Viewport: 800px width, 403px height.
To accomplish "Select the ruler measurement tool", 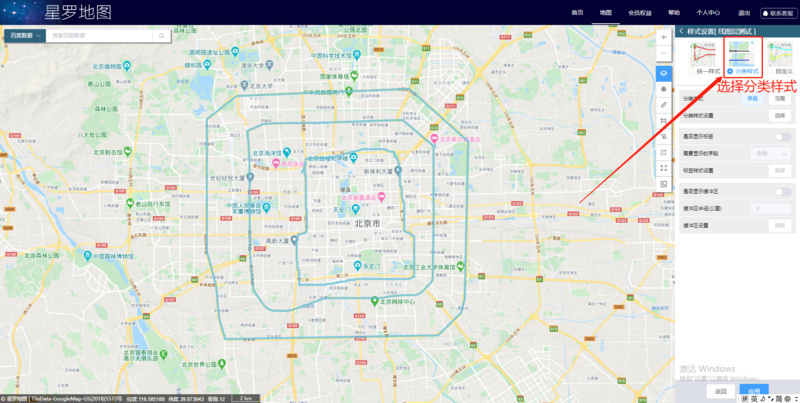I will click(663, 105).
